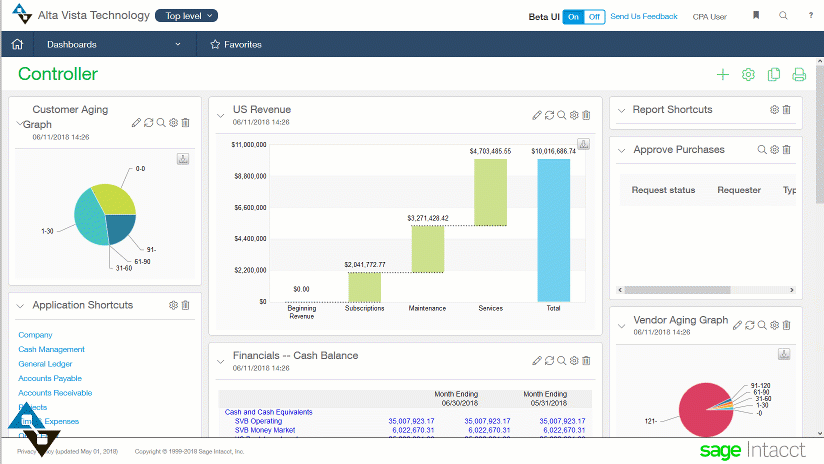Delete the Application Shortcuts component
Screen dimensions: 824x464
186,305
